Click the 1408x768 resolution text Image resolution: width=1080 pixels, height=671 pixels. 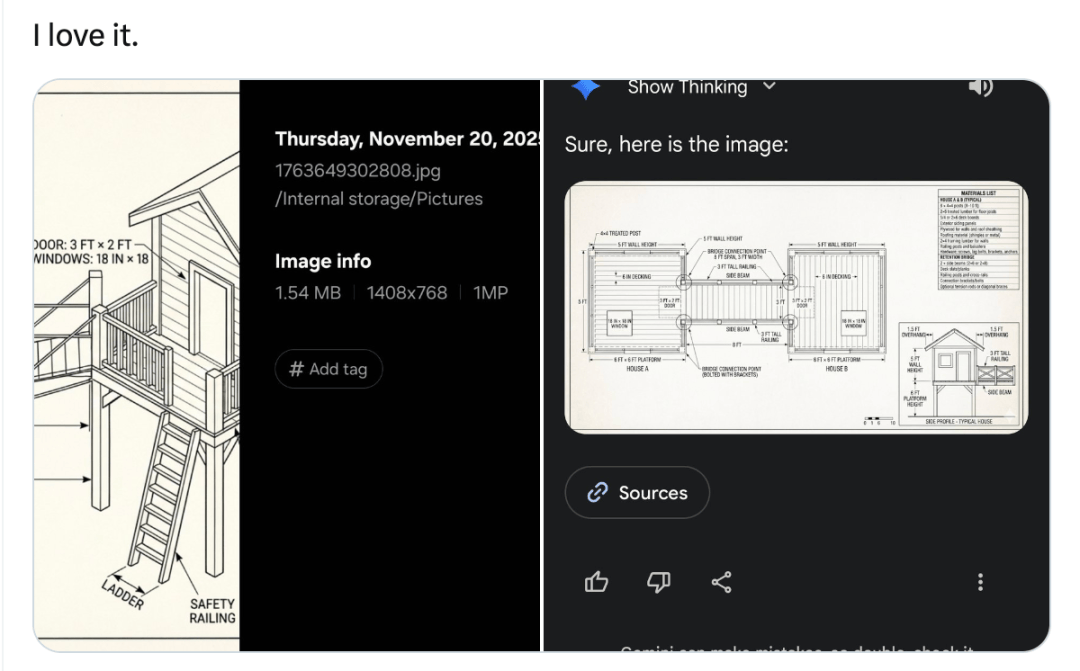point(407,293)
